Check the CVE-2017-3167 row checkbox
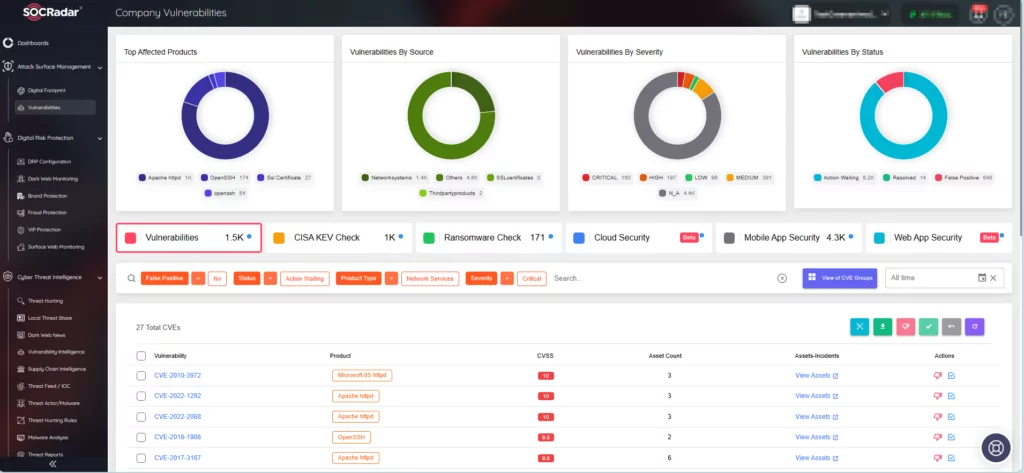This screenshot has width=1024, height=473. 141,457
